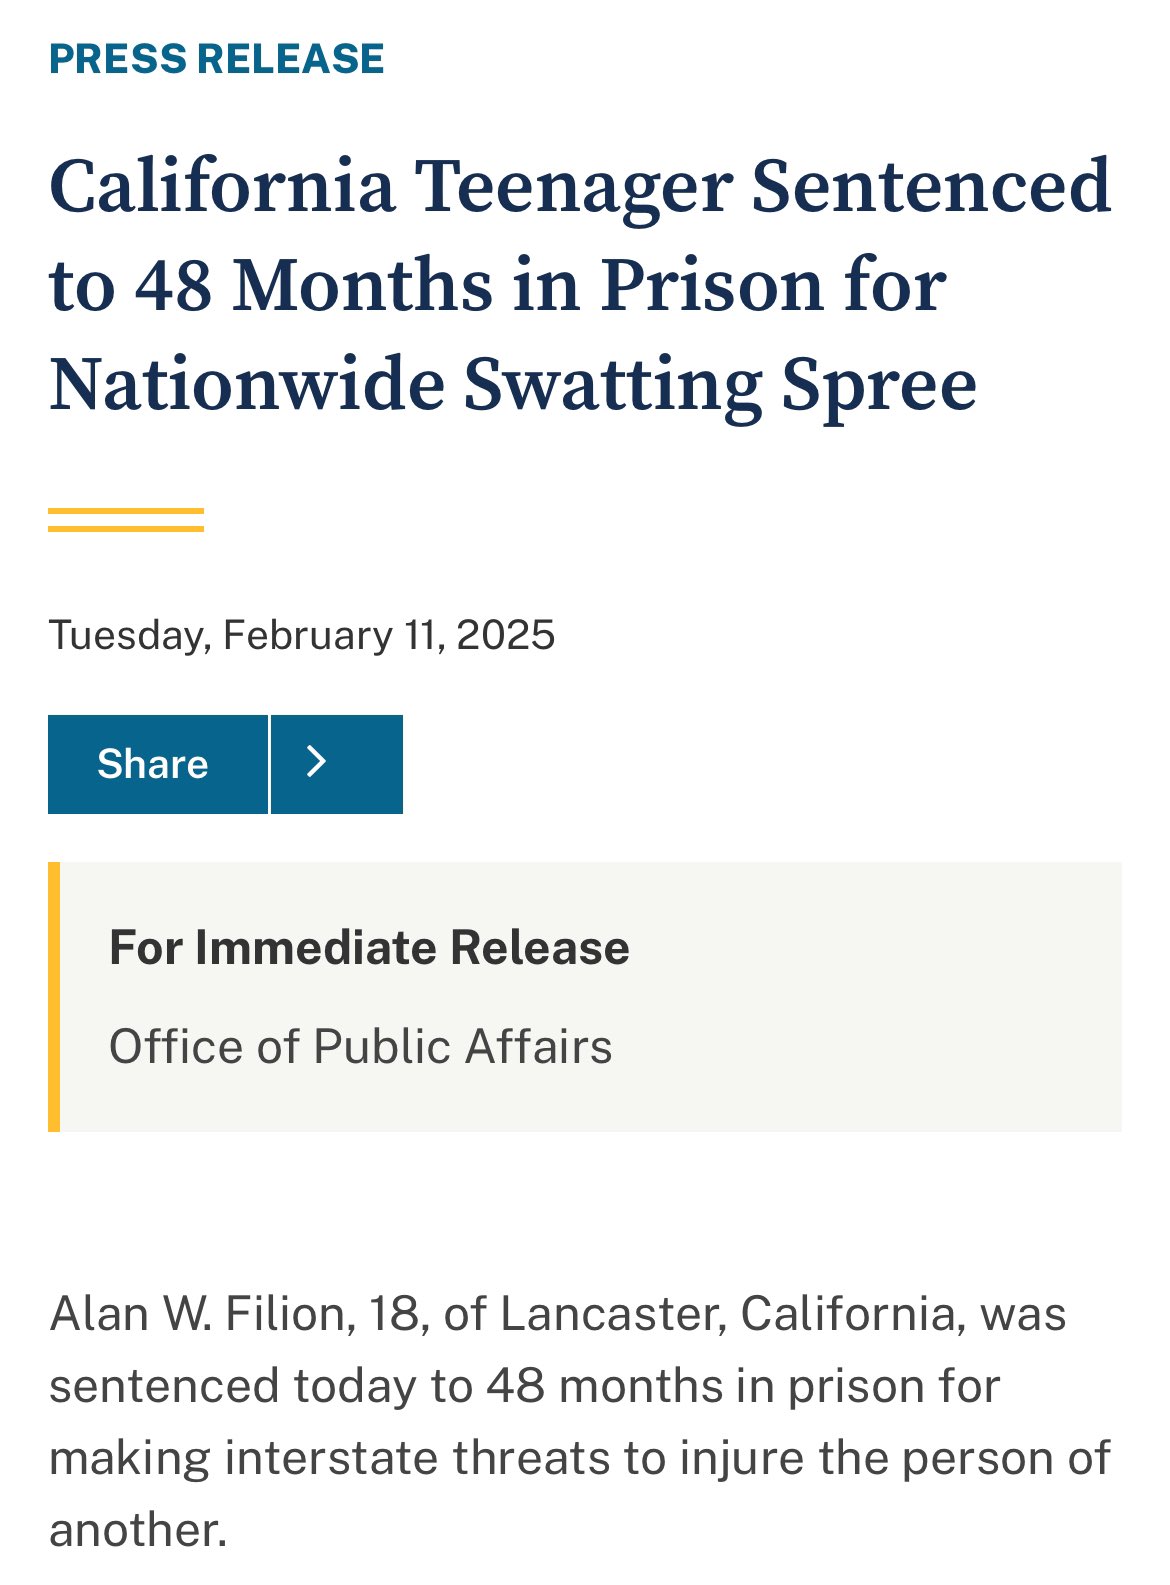Viewport: 1170px width, 1585px height.
Task: Click the yellow vertical bar of release box
Action: pos(54,997)
